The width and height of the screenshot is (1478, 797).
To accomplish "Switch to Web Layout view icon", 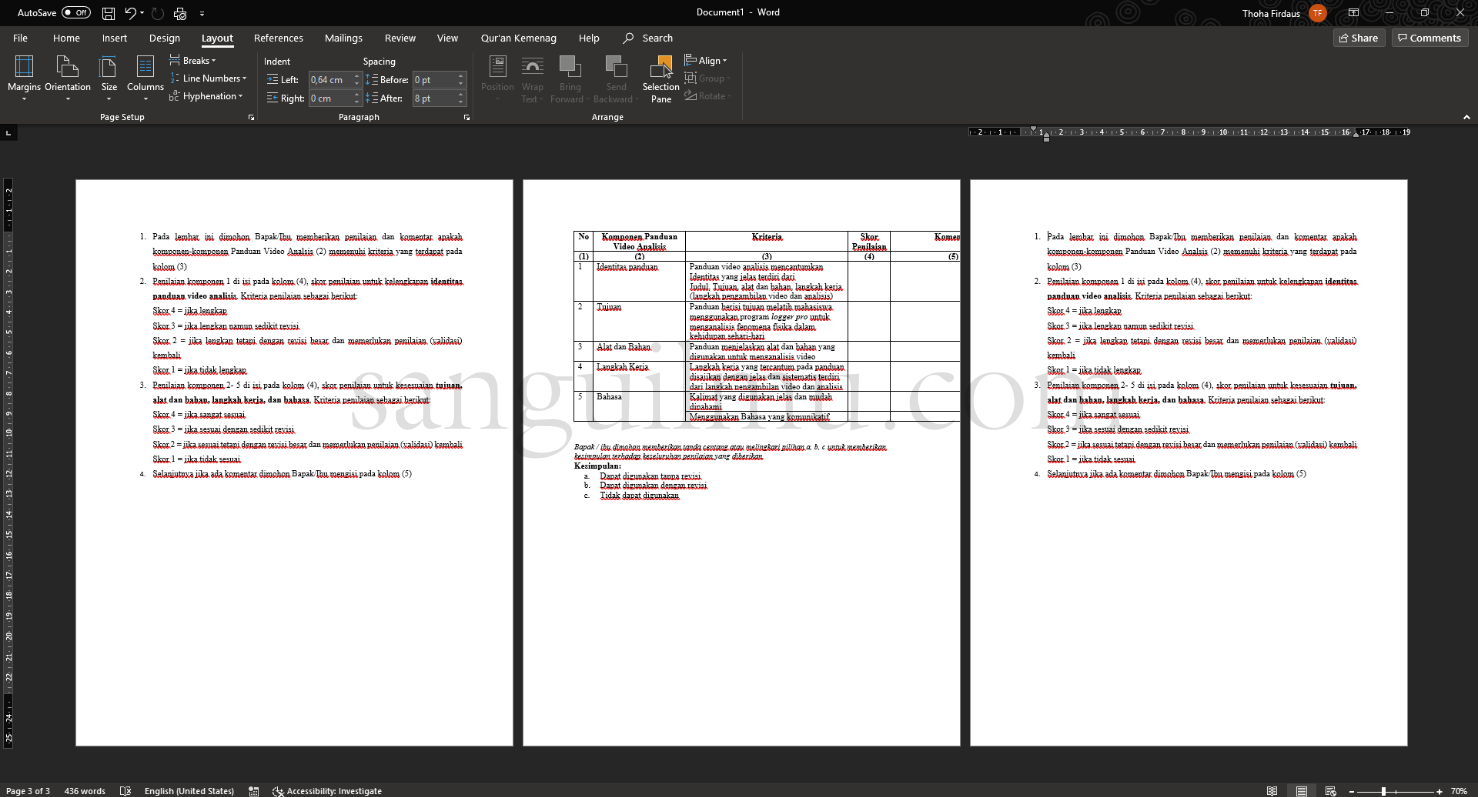I will [1329, 790].
